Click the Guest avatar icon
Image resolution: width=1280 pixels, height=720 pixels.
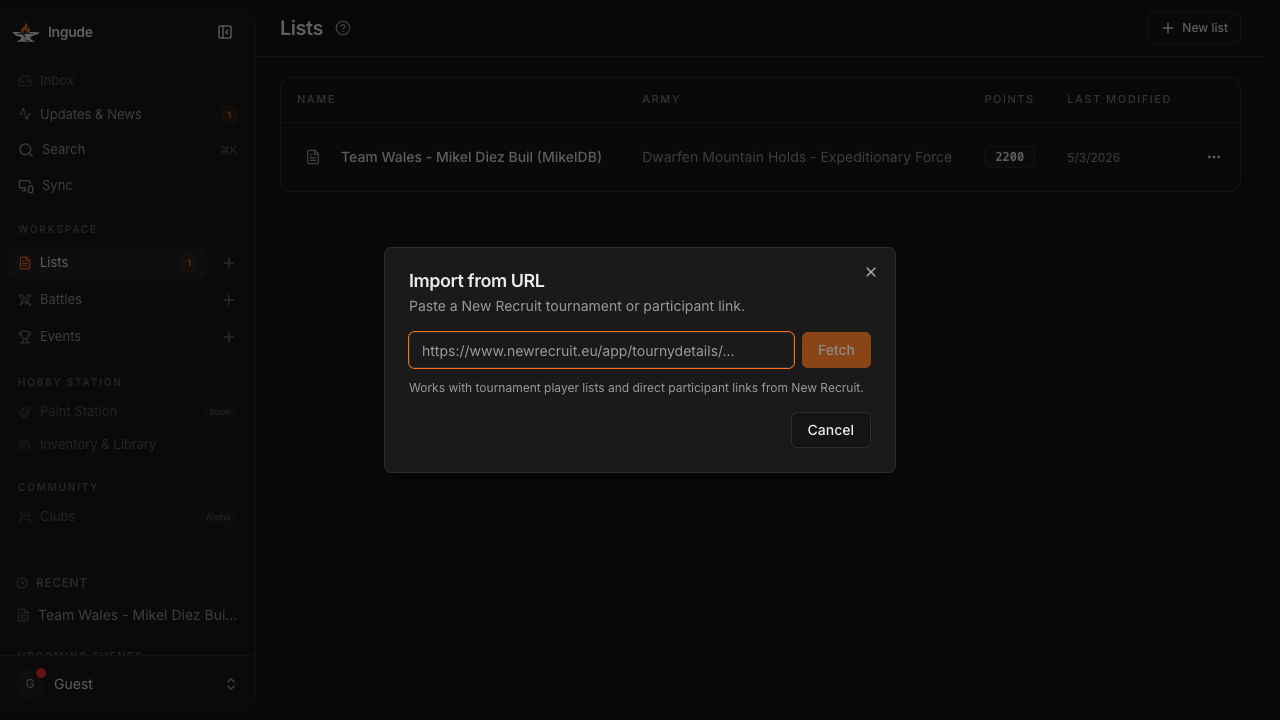(30, 684)
